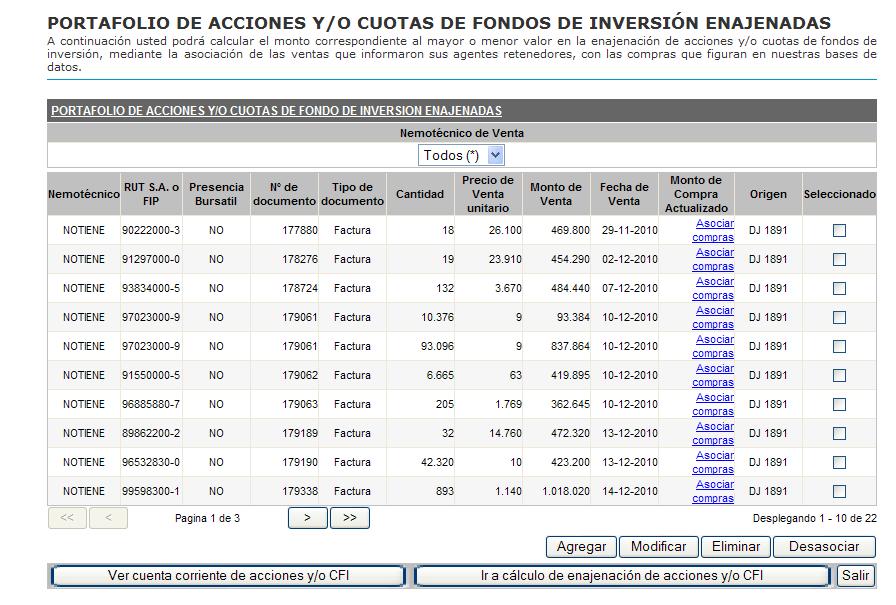Image resolution: width=896 pixels, height=605 pixels.
Task: Tick the checkbox for document 177880
Action: pyautogui.click(x=839, y=230)
